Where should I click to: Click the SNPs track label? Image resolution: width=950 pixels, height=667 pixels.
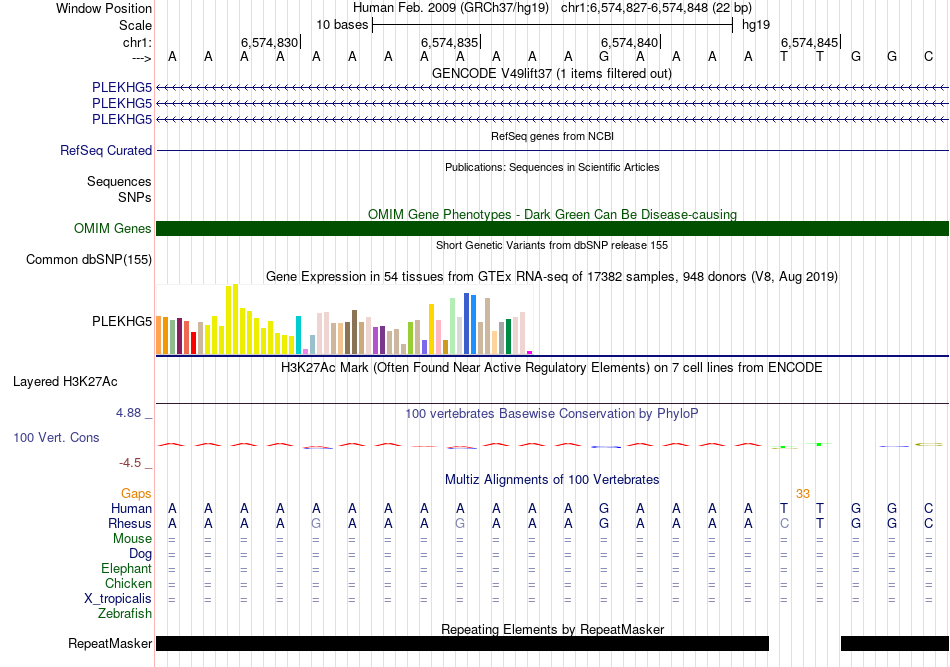coord(135,197)
